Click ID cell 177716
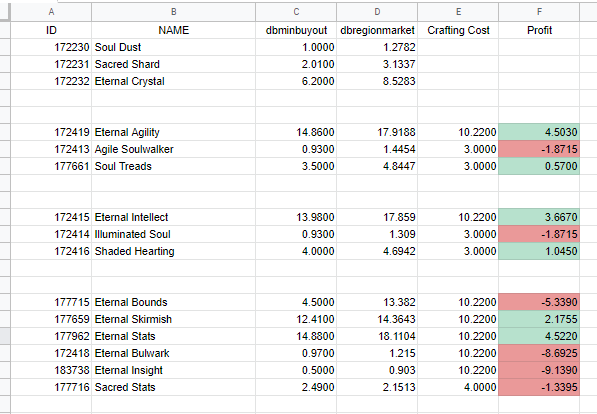 (51, 387)
